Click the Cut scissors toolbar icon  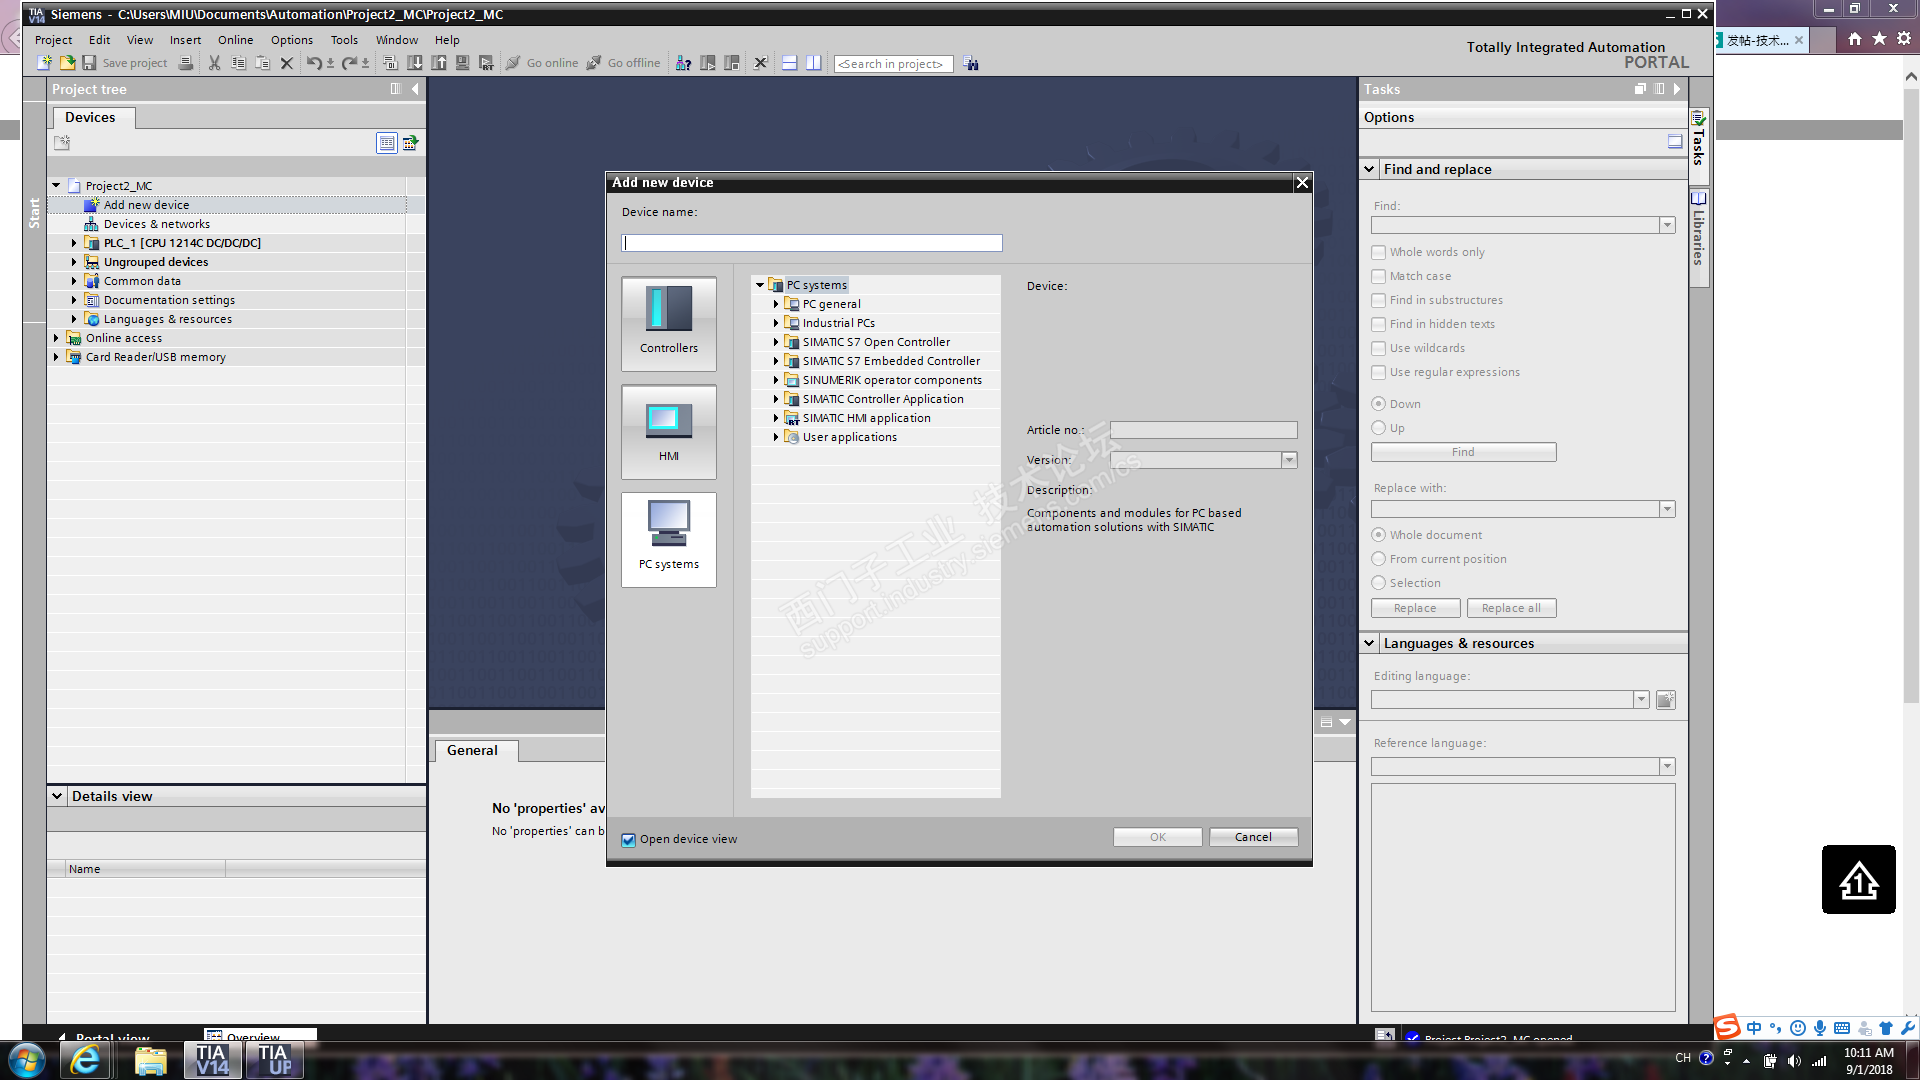(x=214, y=63)
